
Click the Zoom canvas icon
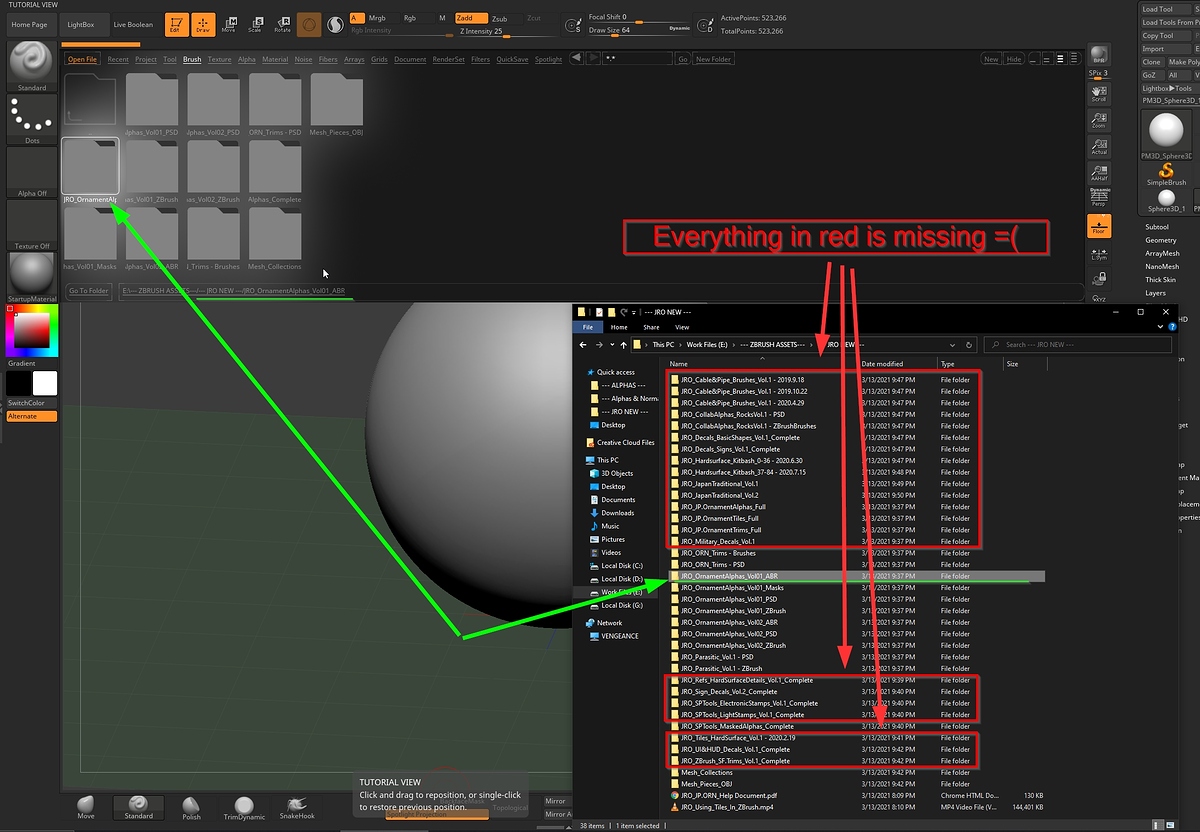coord(1099,118)
